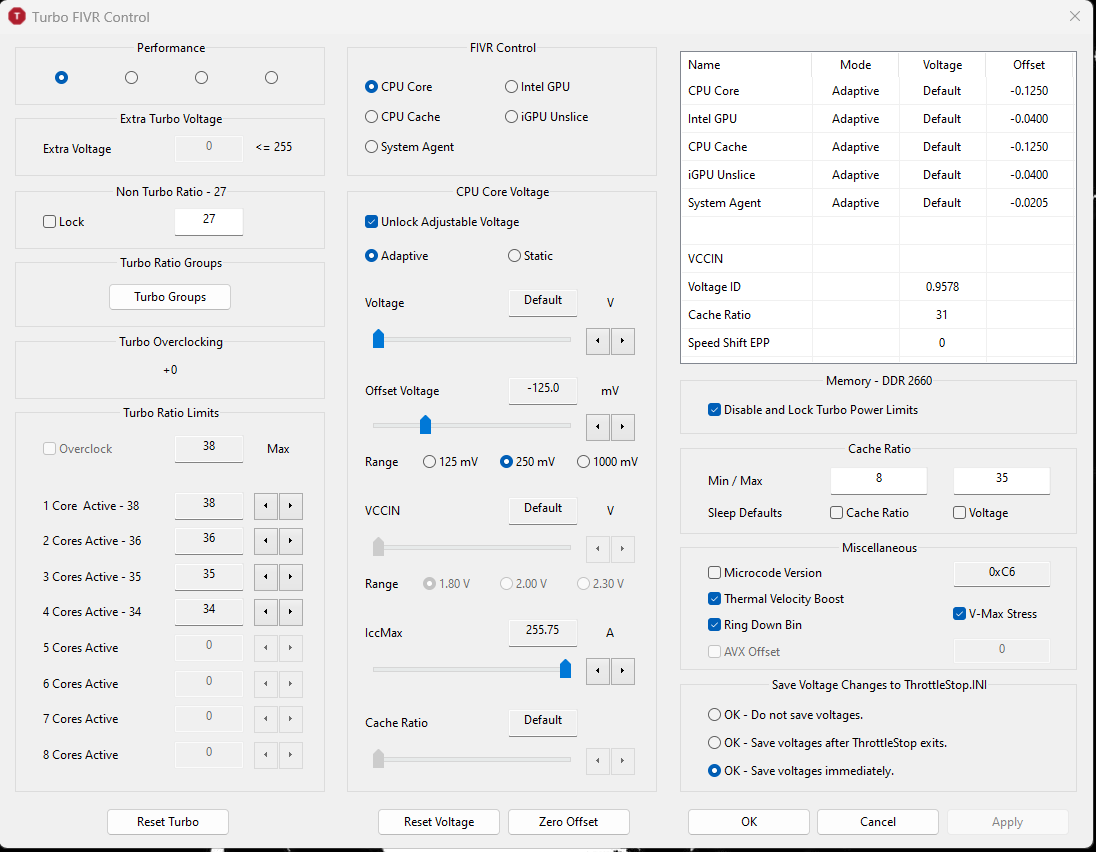Confirm with the OK button
This screenshot has width=1096, height=852.
tap(749, 822)
